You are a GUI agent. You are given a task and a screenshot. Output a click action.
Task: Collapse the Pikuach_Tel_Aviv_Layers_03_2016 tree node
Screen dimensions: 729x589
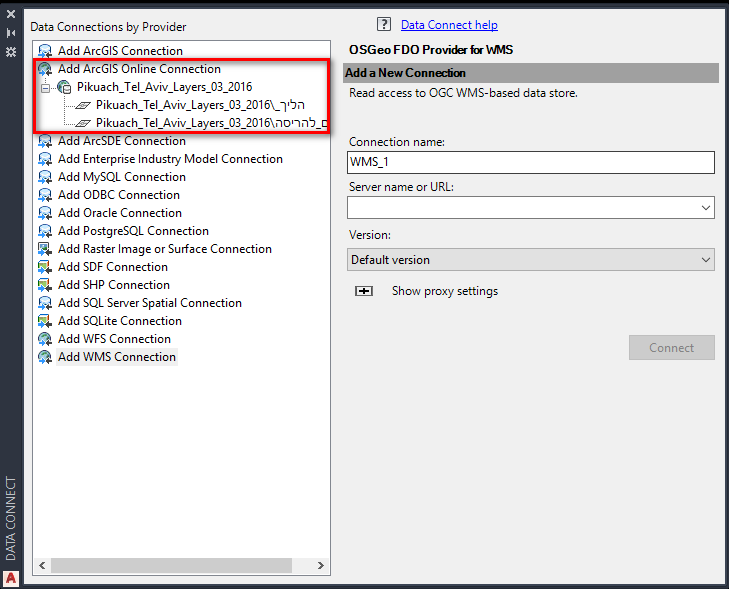pyautogui.click(x=45, y=87)
